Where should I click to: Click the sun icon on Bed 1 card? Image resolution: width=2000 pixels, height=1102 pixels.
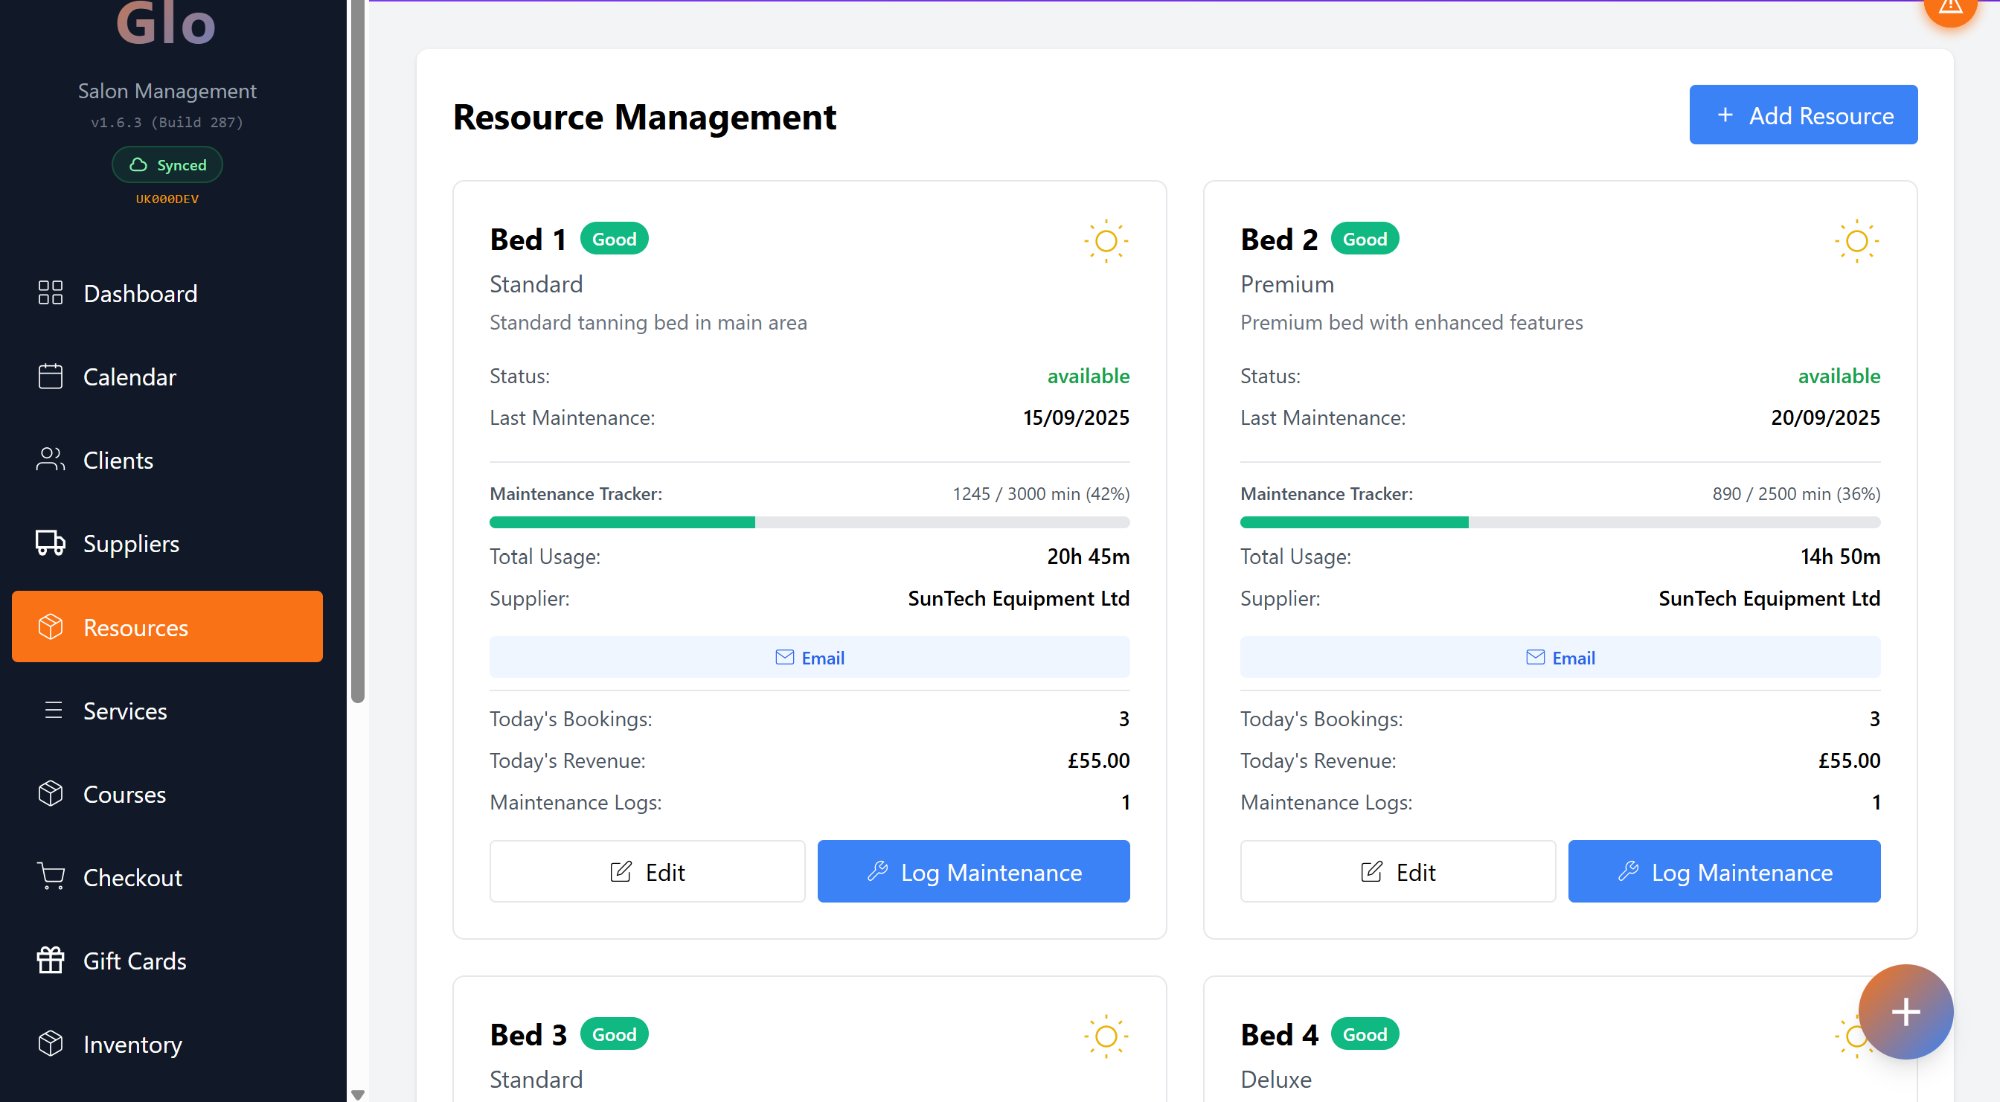click(1106, 241)
